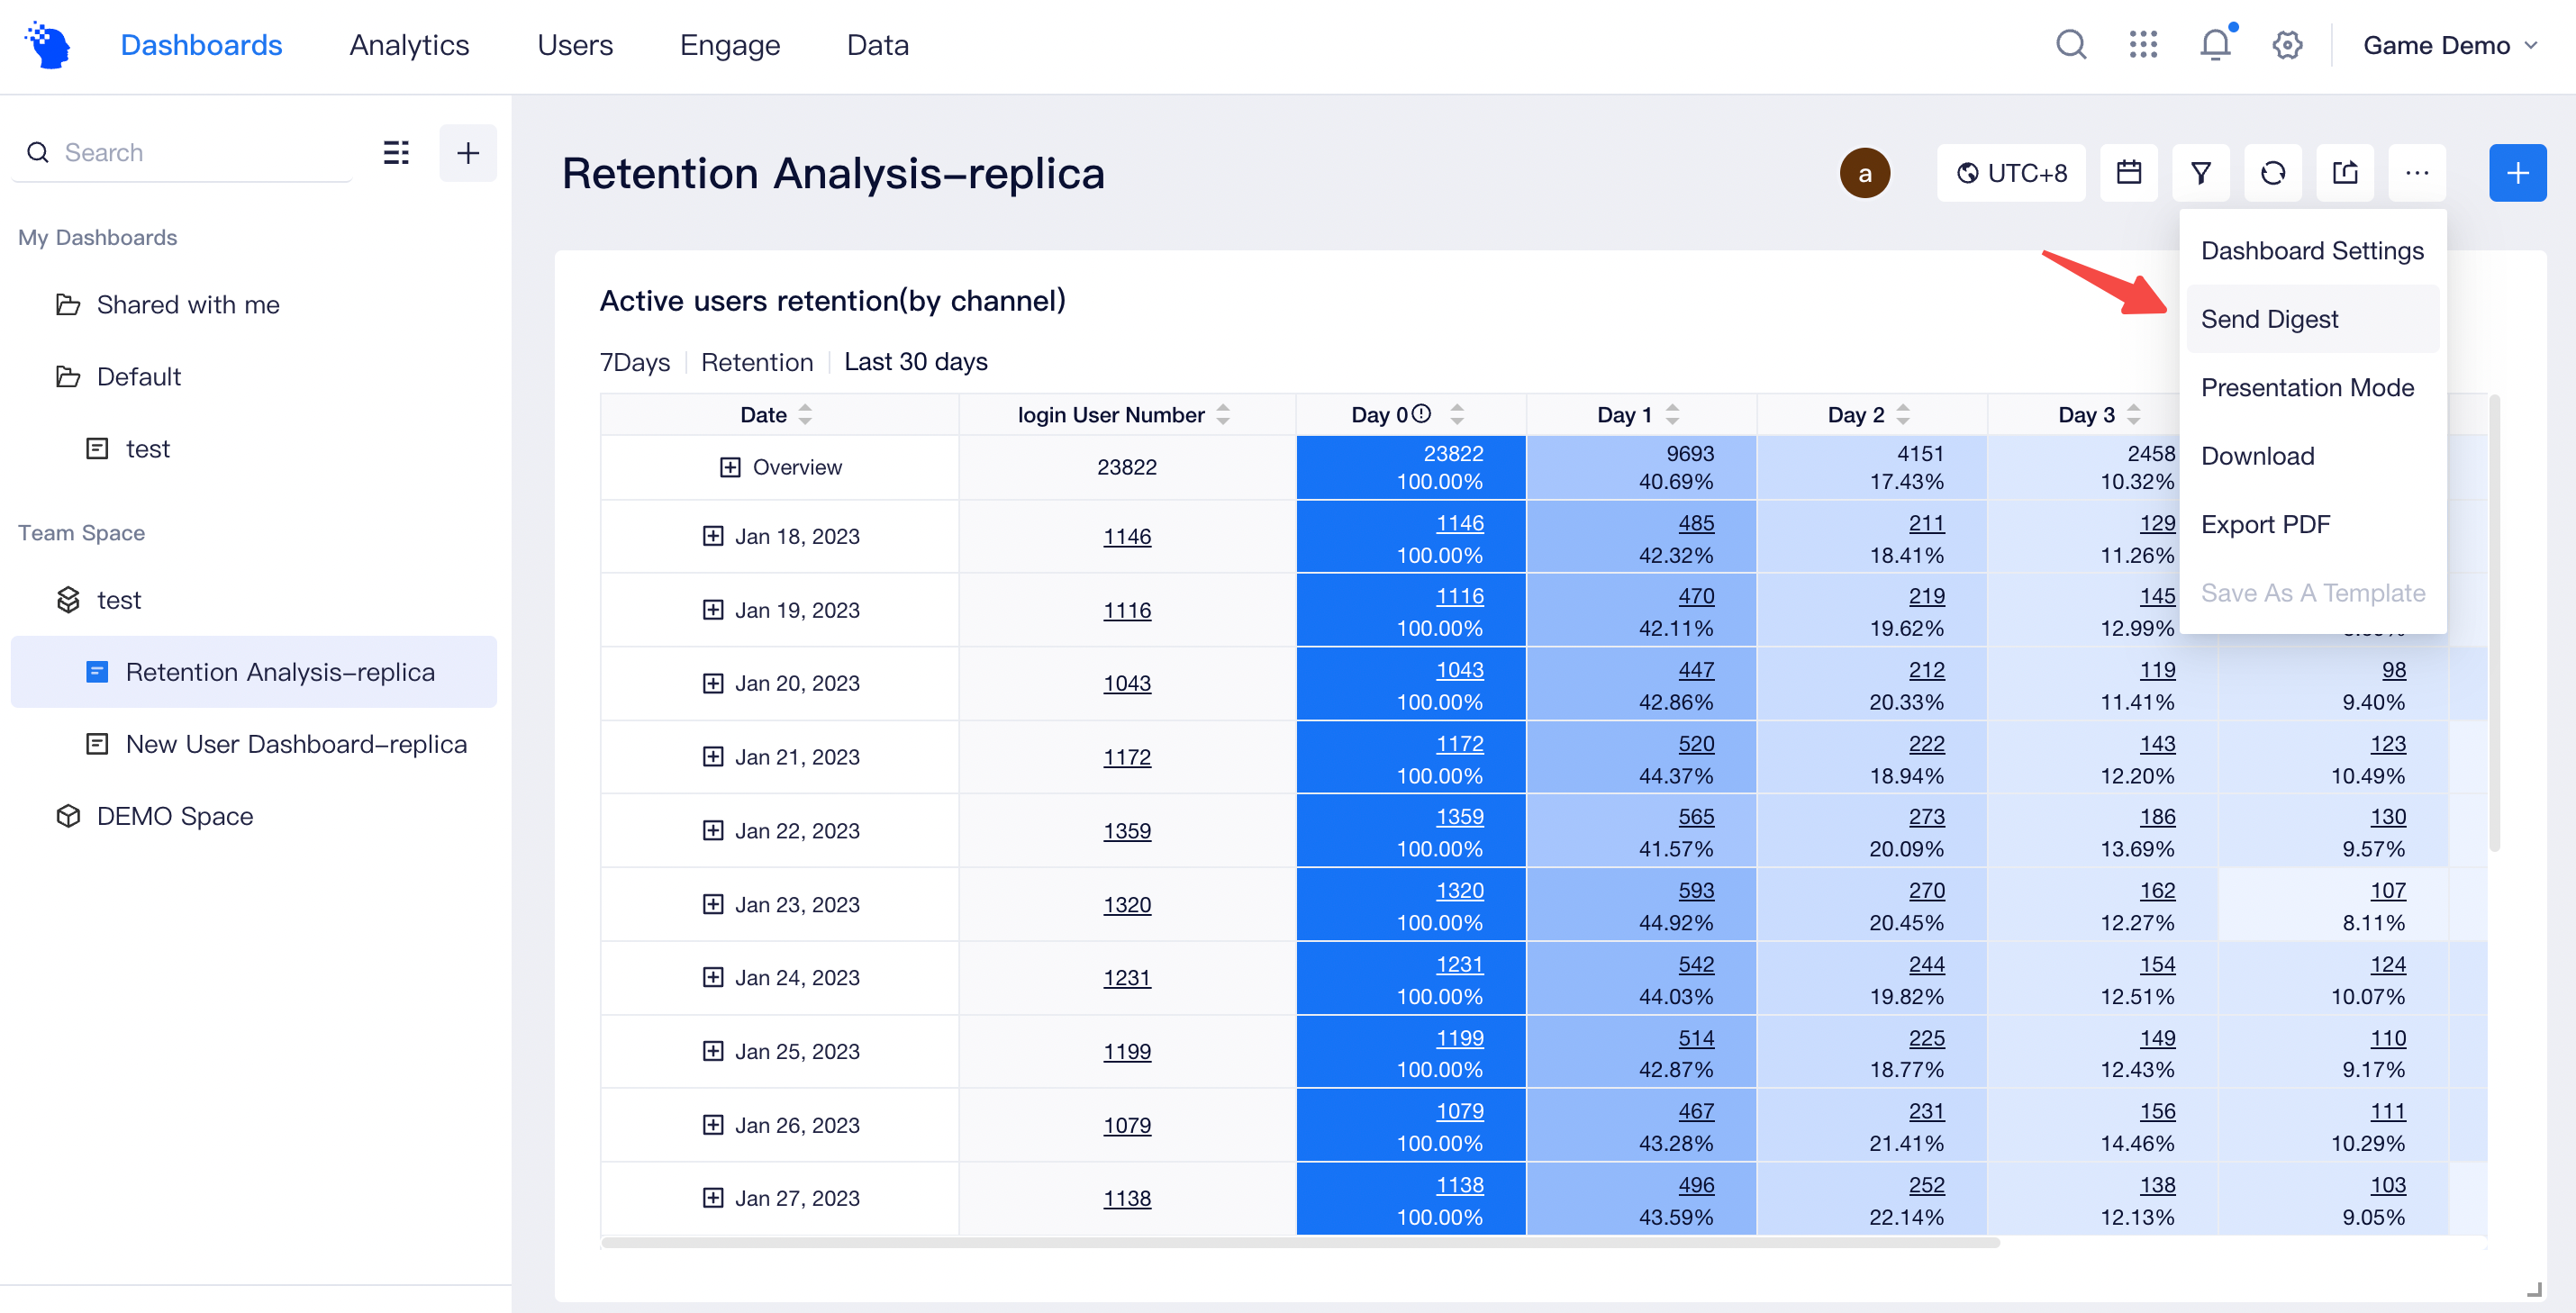Refresh the dashboard data
Screen dimensions: 2576x1313
pyautogui.click(x=2273, y=172)
